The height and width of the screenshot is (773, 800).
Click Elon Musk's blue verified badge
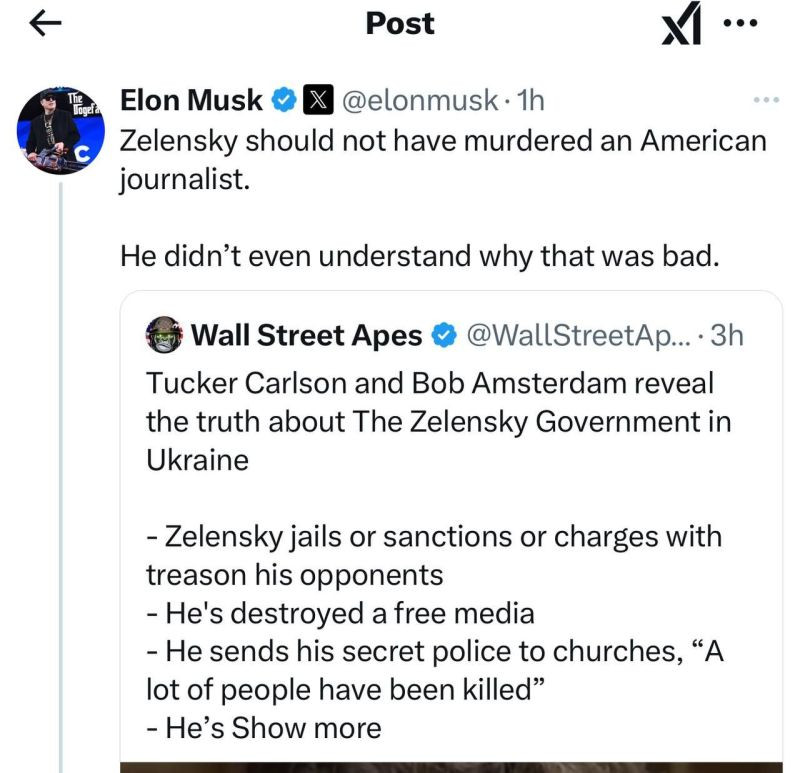(283, 100)
